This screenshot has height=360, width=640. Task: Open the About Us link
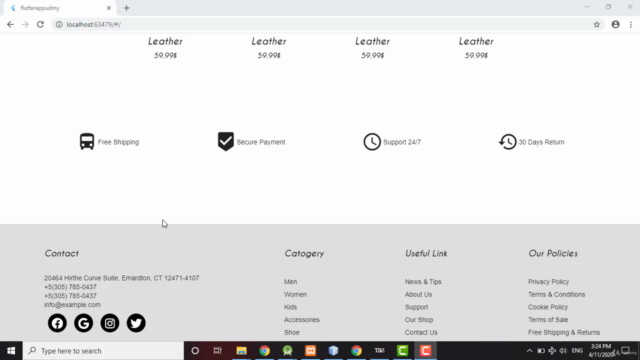(x=418, y=294)
